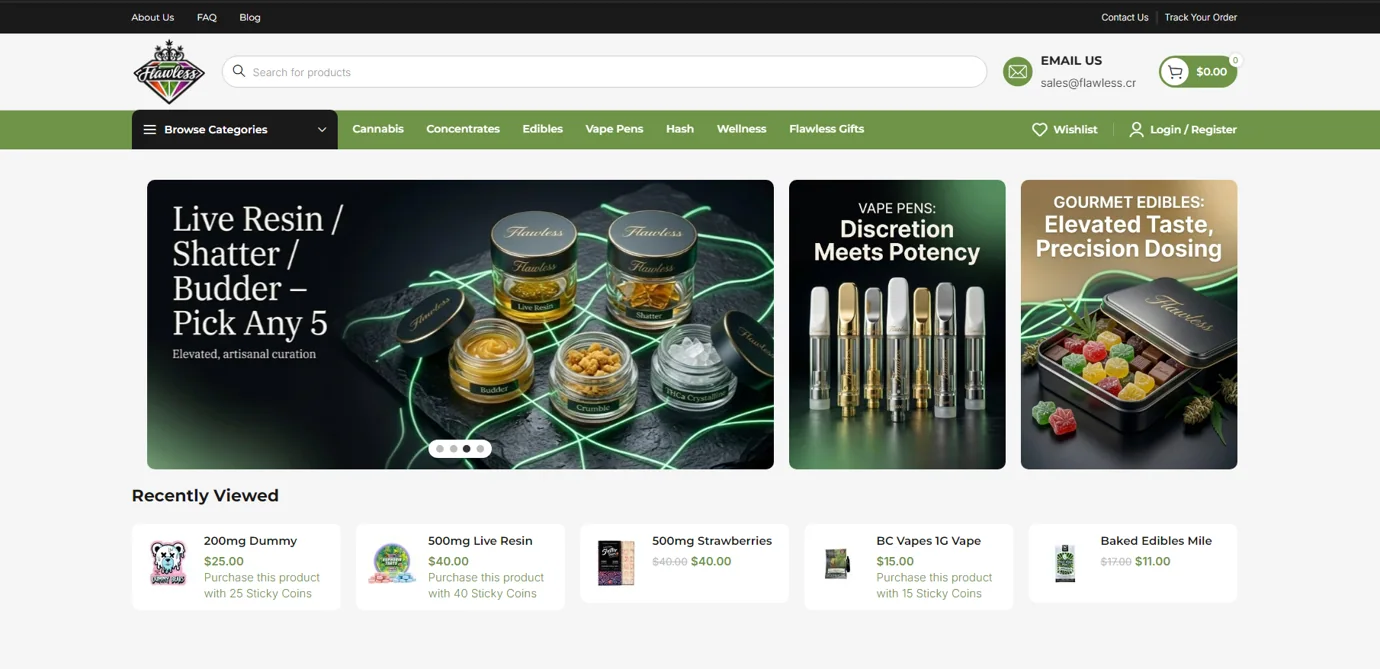Click sales@flawless email address
This screenshot has height=669, width=1380.
[1088, 83]
